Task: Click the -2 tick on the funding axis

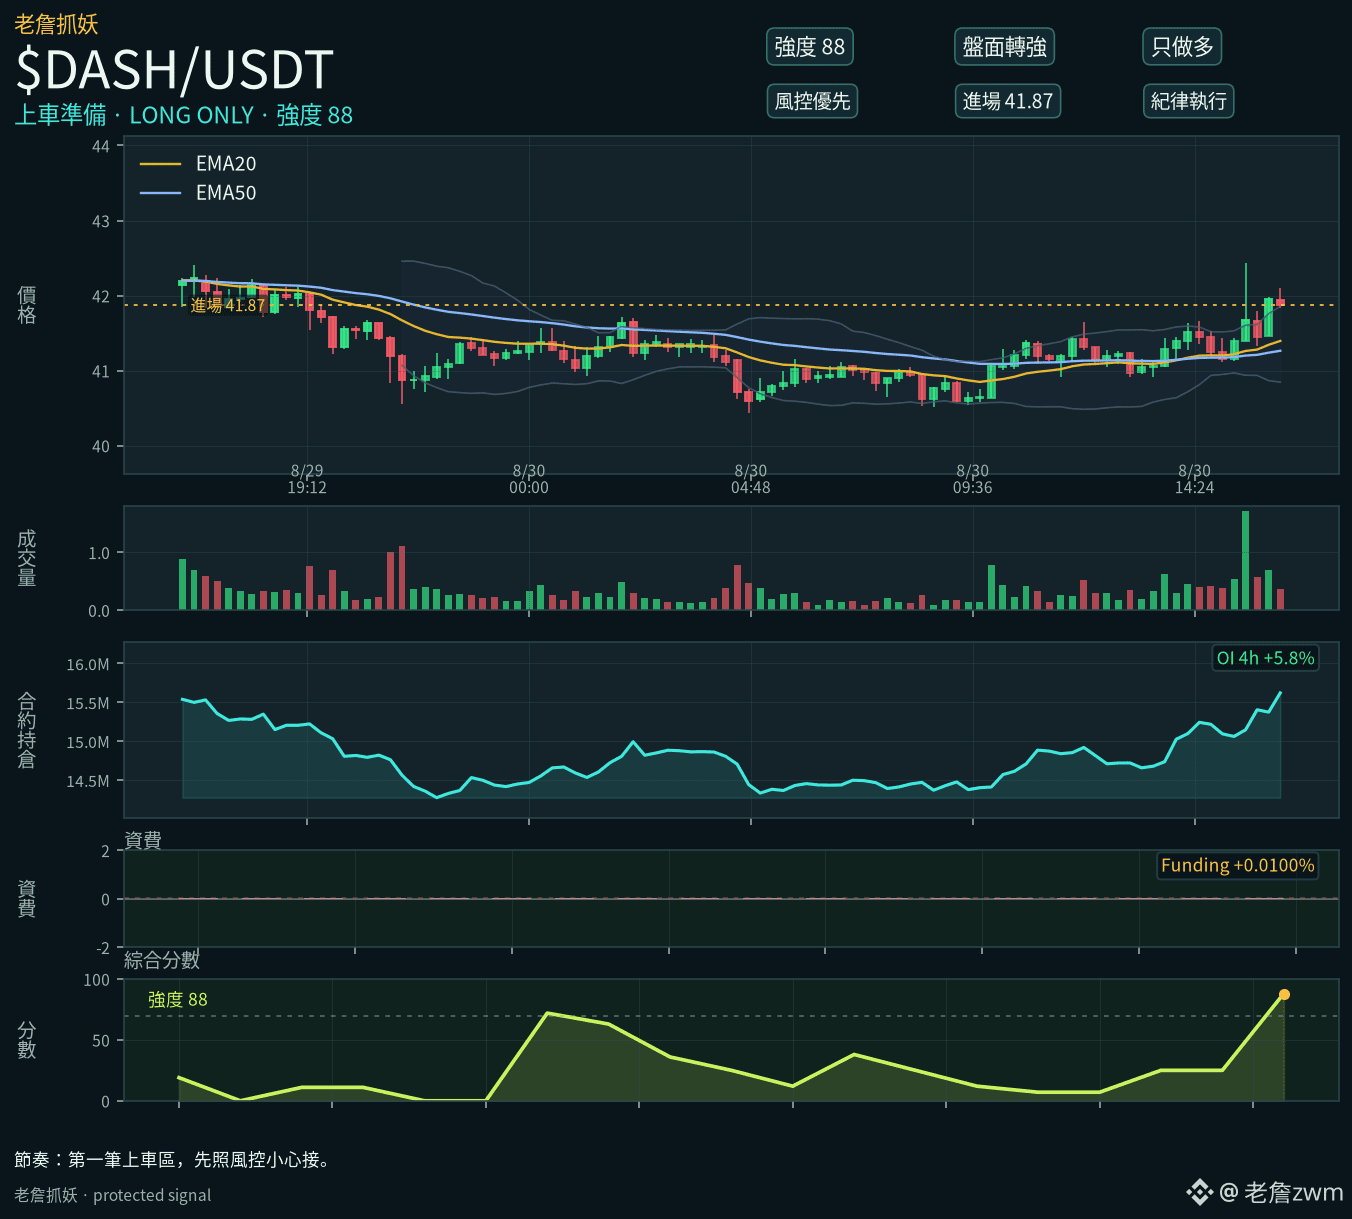Action: click(x=102, y=948)
